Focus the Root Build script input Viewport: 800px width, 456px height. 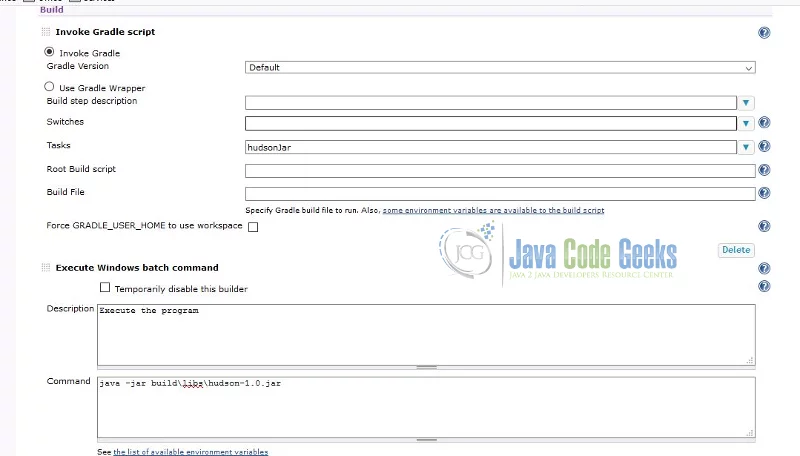(500, 171)
